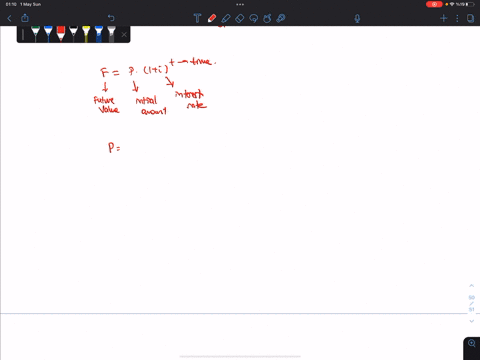Open the top center three-dot multitasking menu

click(x=240, y=4)
